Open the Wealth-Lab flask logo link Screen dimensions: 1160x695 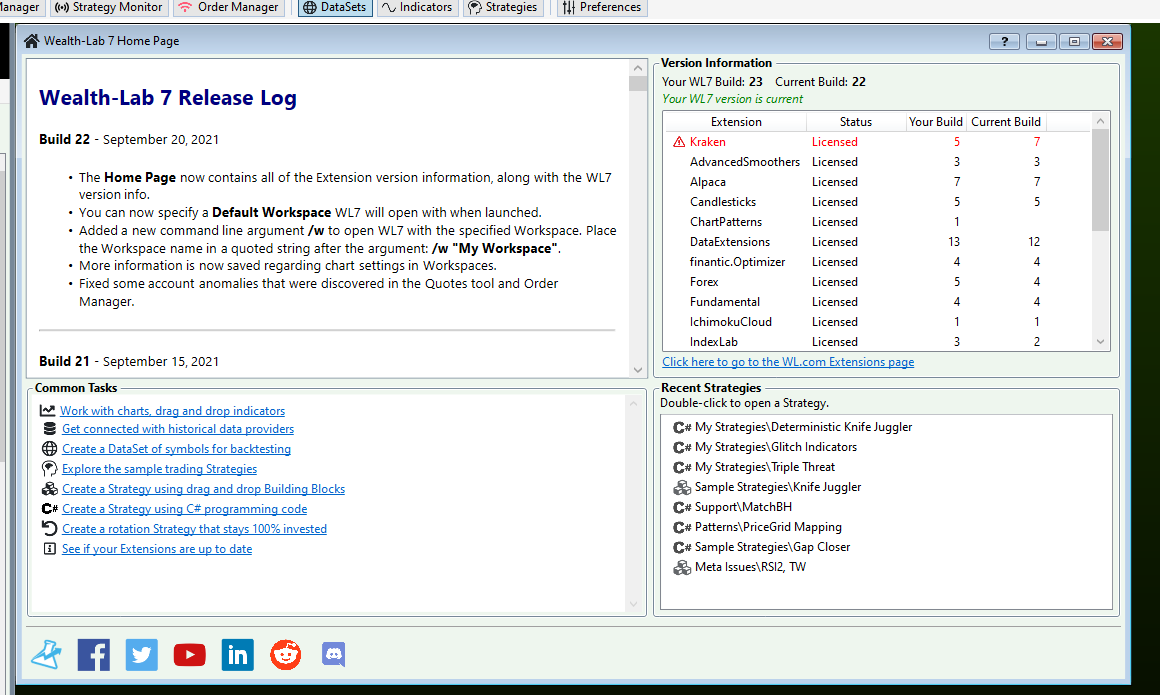tap(46, 655)
